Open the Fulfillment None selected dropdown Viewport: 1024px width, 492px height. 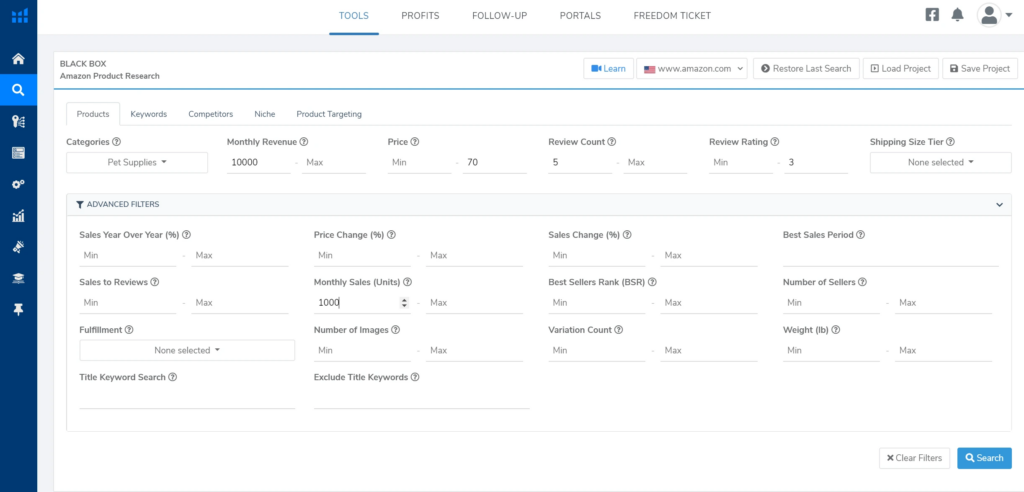(x=187, y=350)
